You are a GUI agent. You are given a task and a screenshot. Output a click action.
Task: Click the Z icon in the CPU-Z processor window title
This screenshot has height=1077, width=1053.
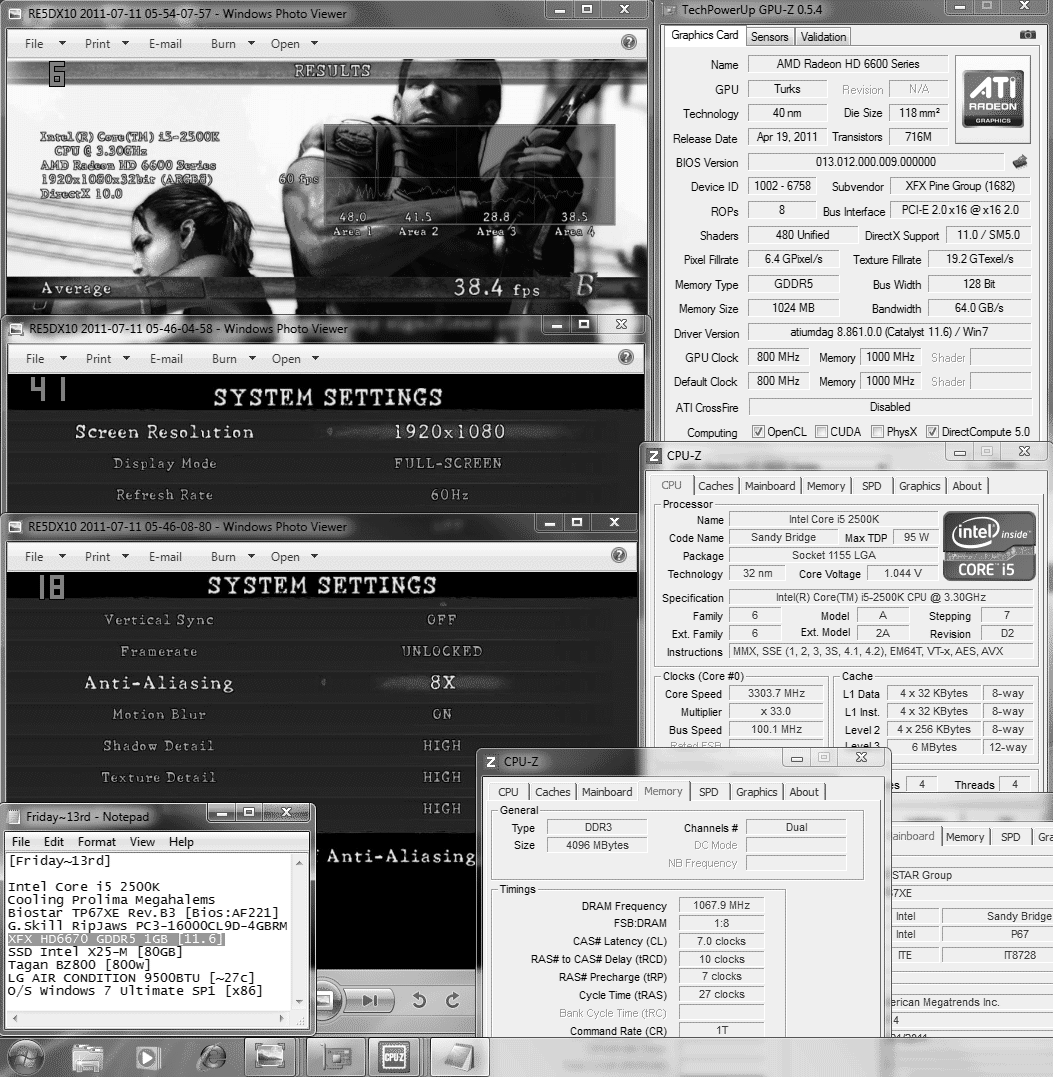point(655,455)
